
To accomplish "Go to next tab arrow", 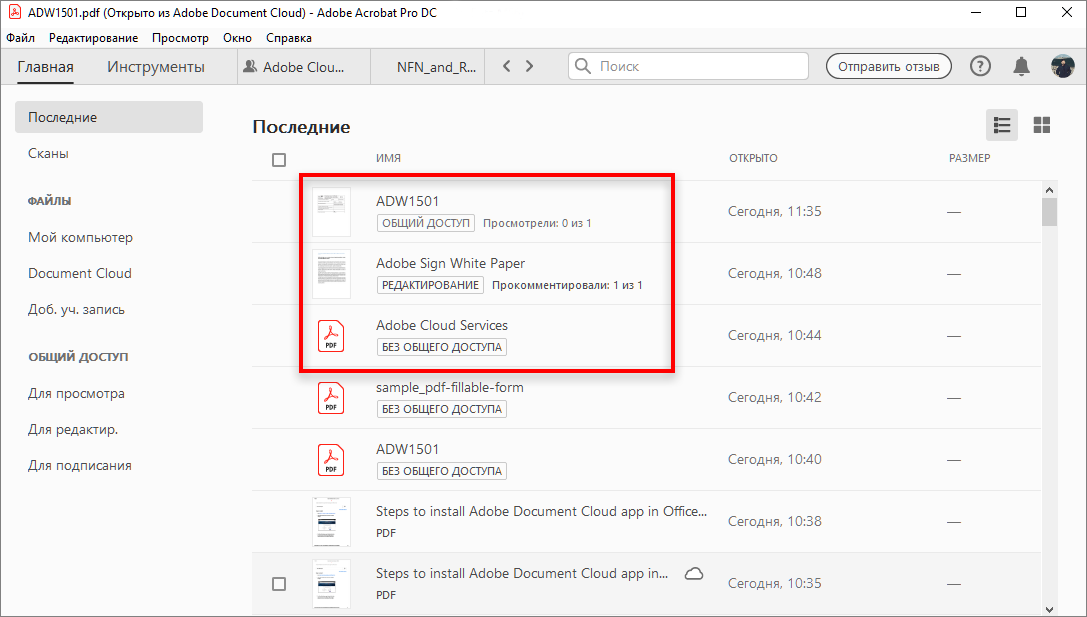I will tap(530, 67).
